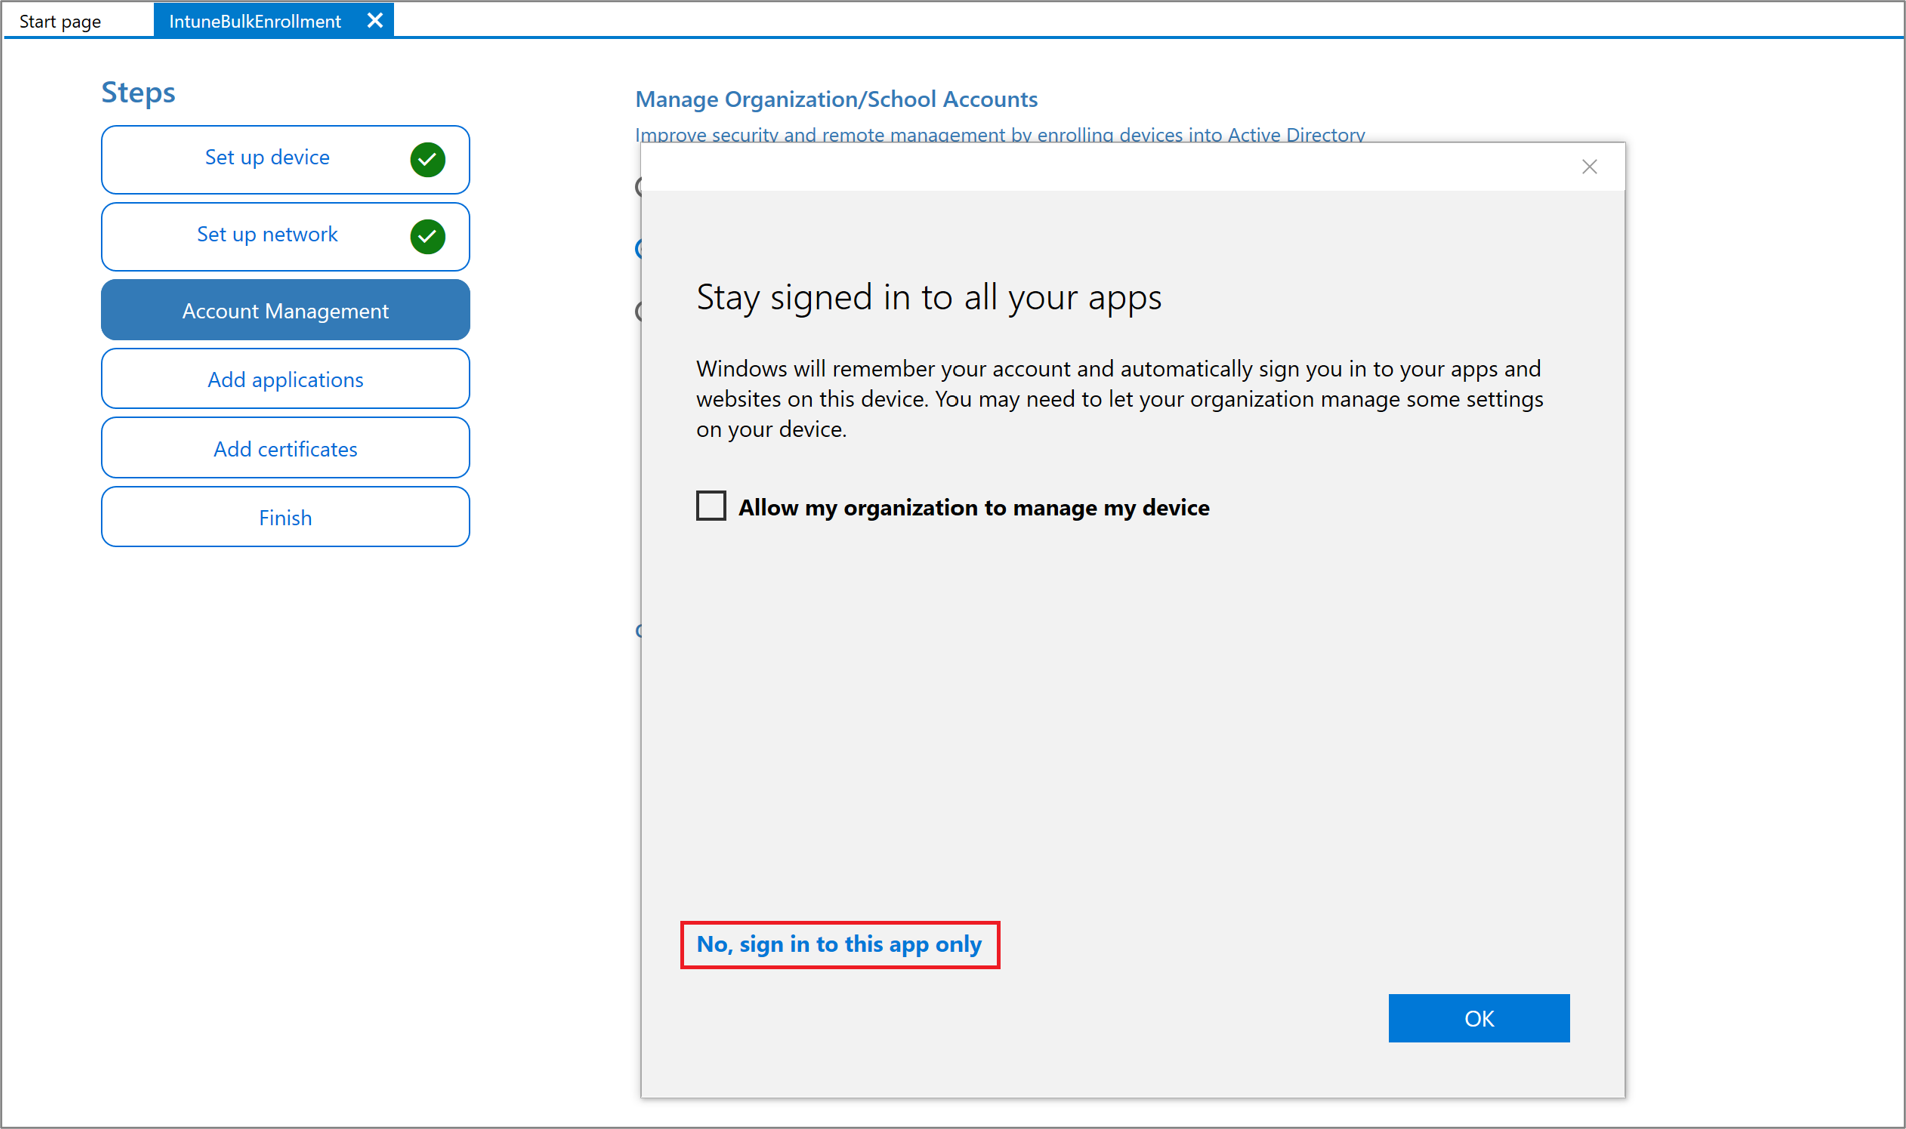Return to the Set up network step
The image size is (1906, 1129).
click(x=267, y=234)
